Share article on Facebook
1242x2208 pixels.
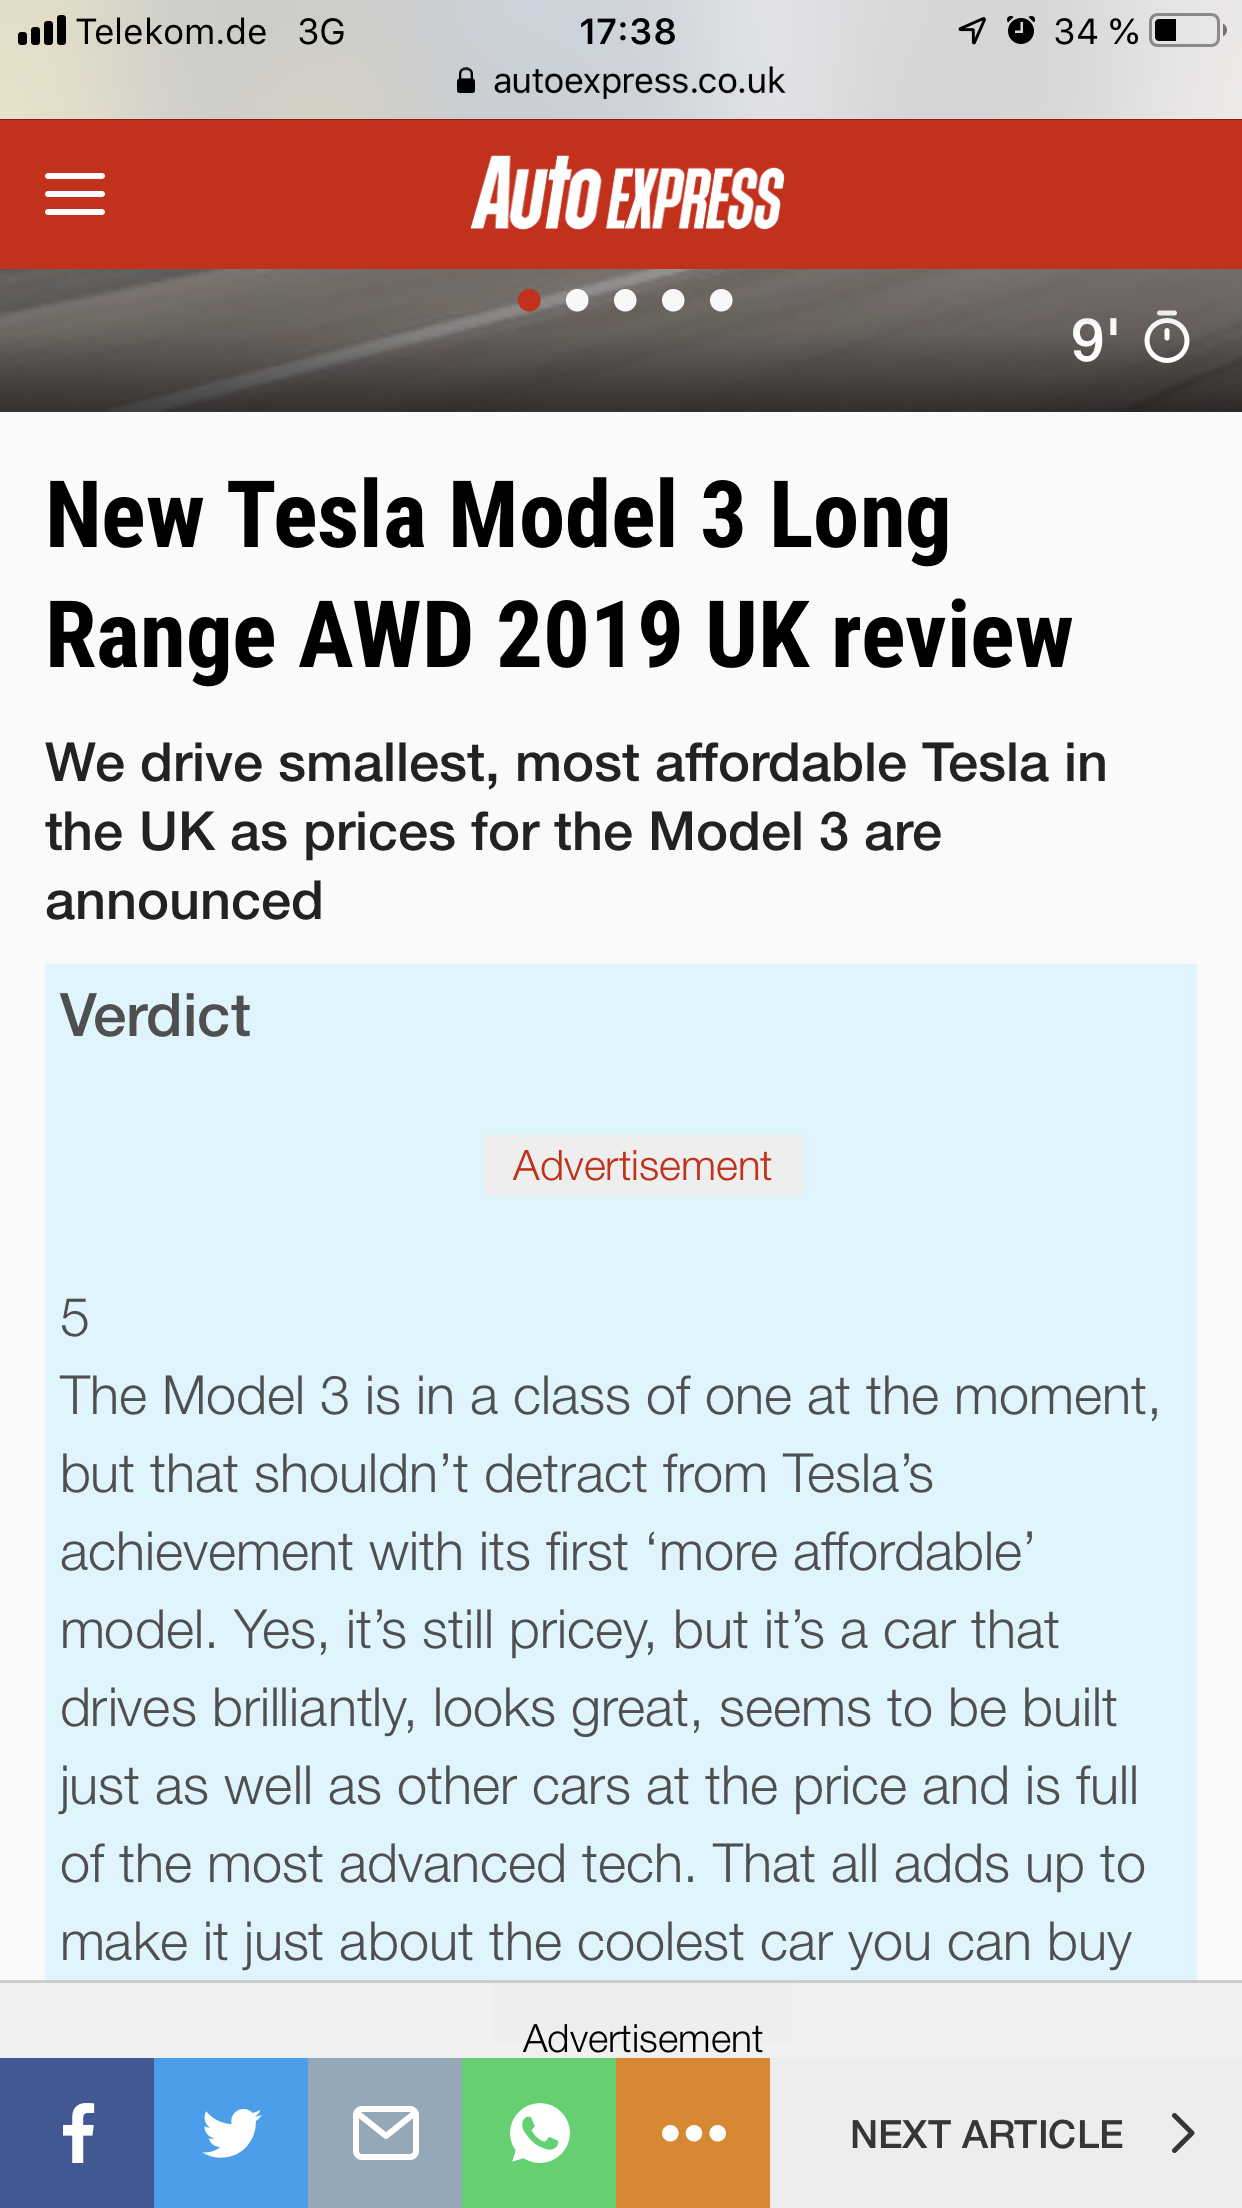[x=77, y=2133]
